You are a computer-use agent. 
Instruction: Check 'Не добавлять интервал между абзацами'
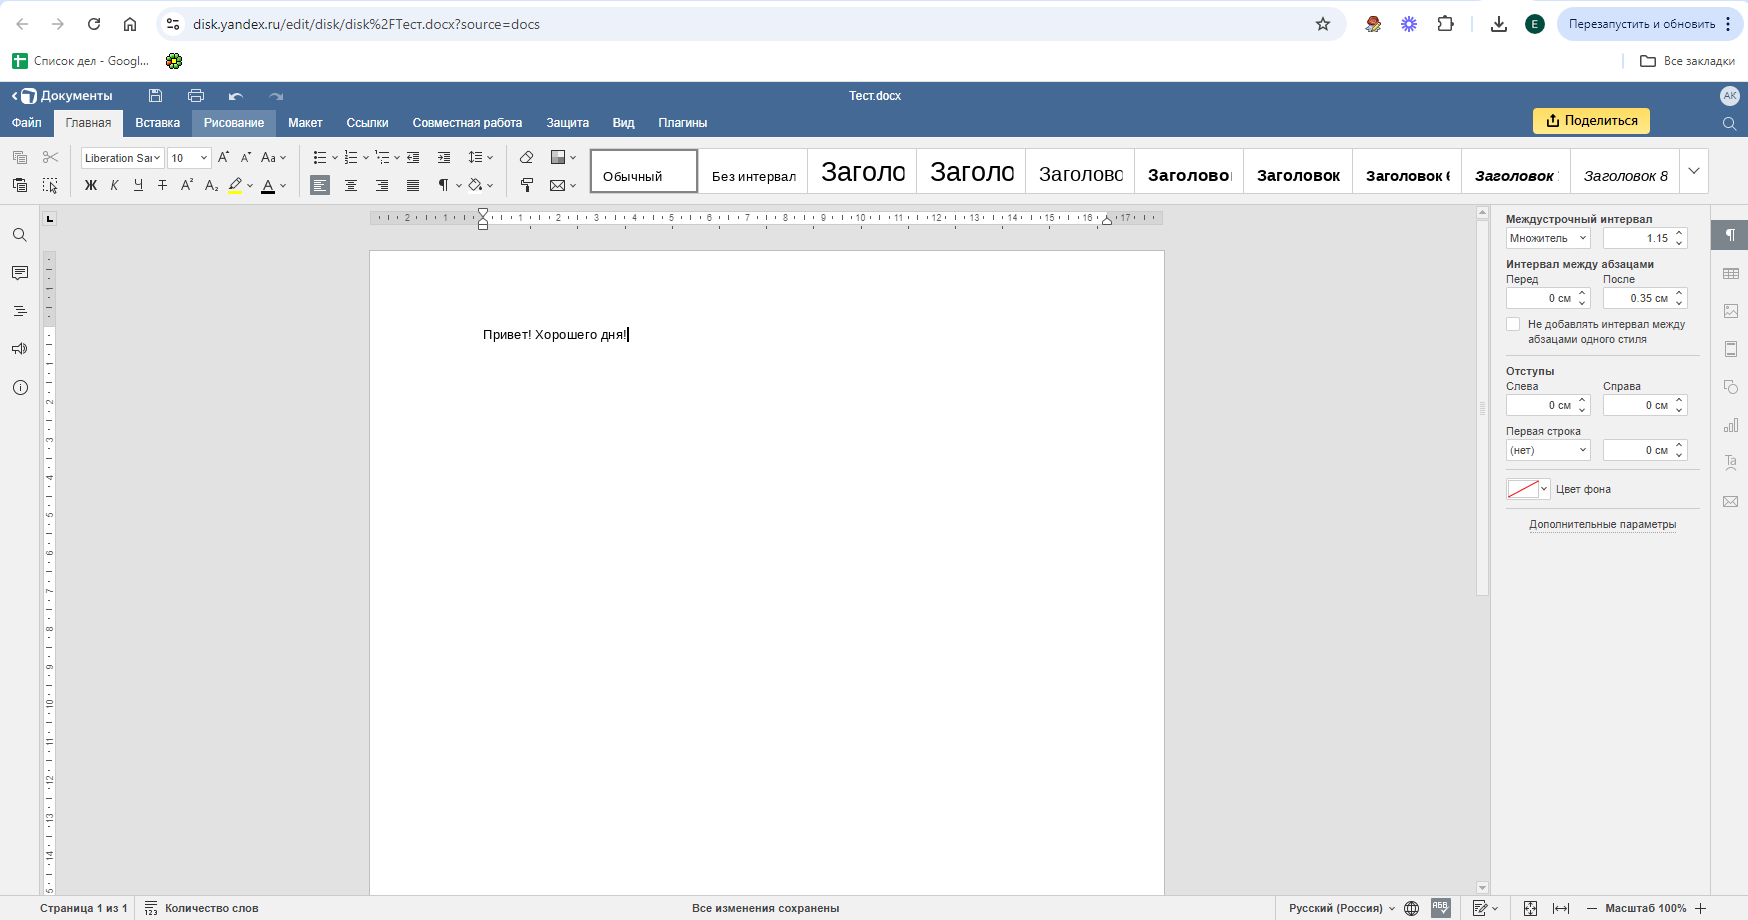(x=1513, y=324)
